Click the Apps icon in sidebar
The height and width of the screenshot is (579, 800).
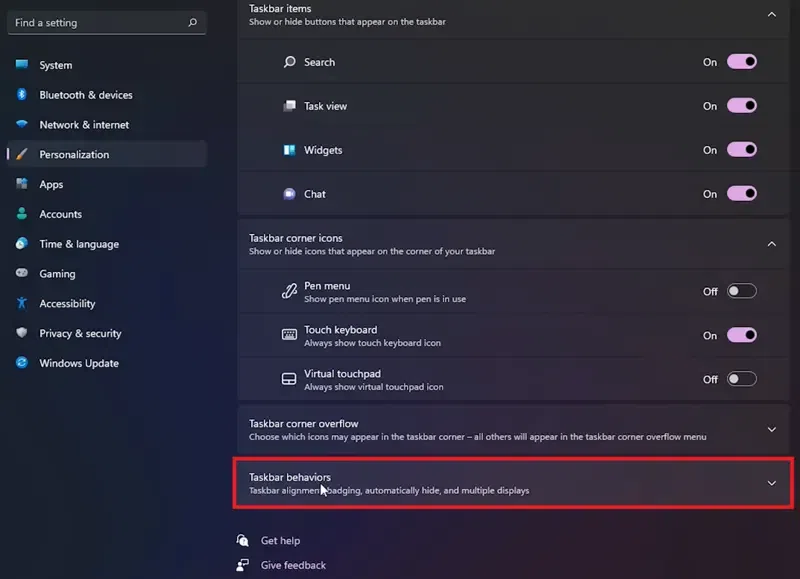[21, 184]
